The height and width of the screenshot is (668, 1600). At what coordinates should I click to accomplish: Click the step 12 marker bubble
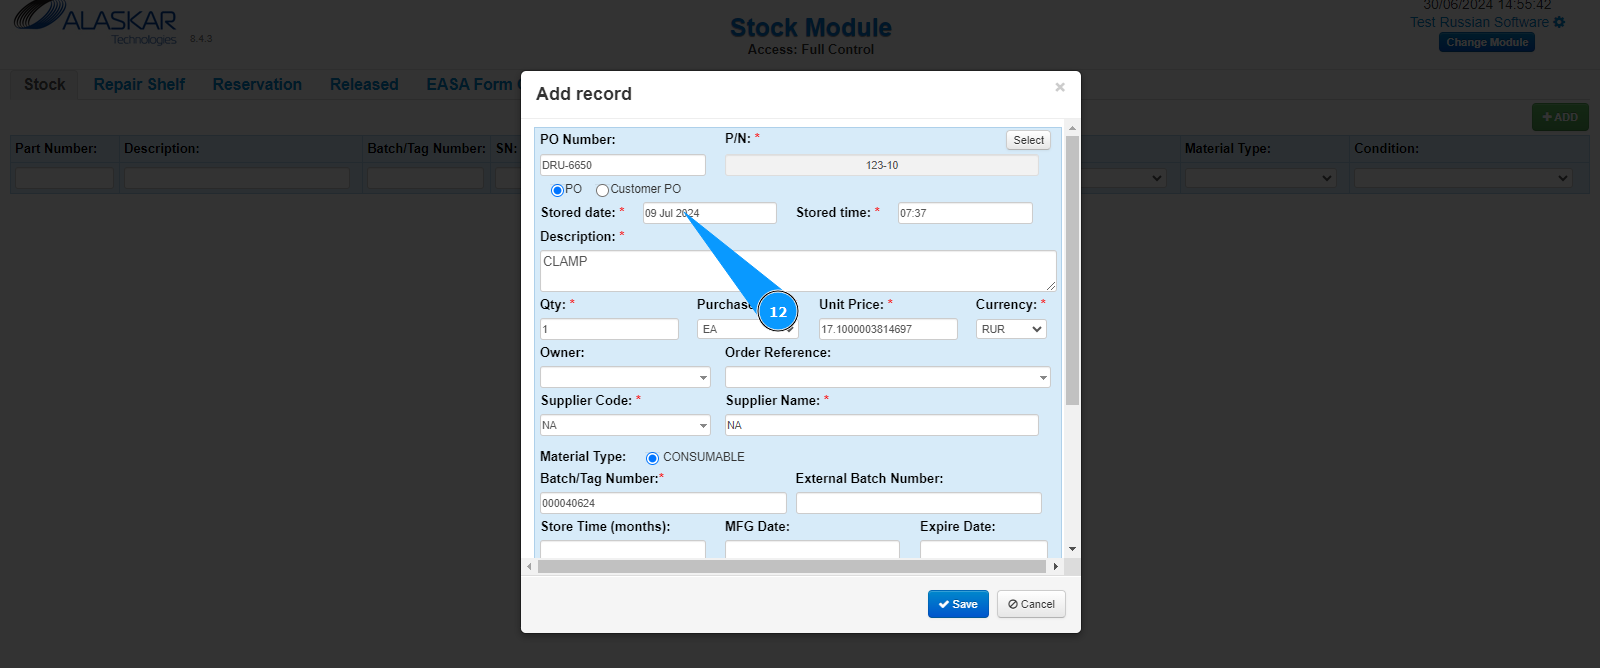click(778, 312)
